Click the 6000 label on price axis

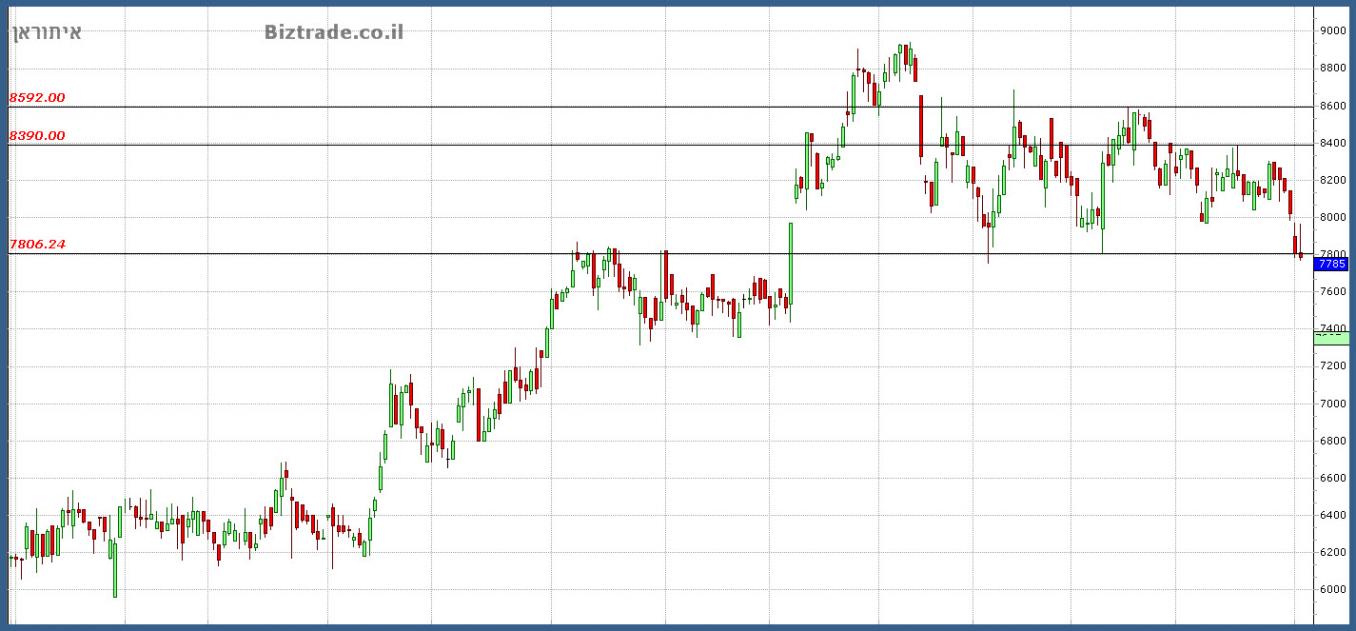tap(1332, 590)
